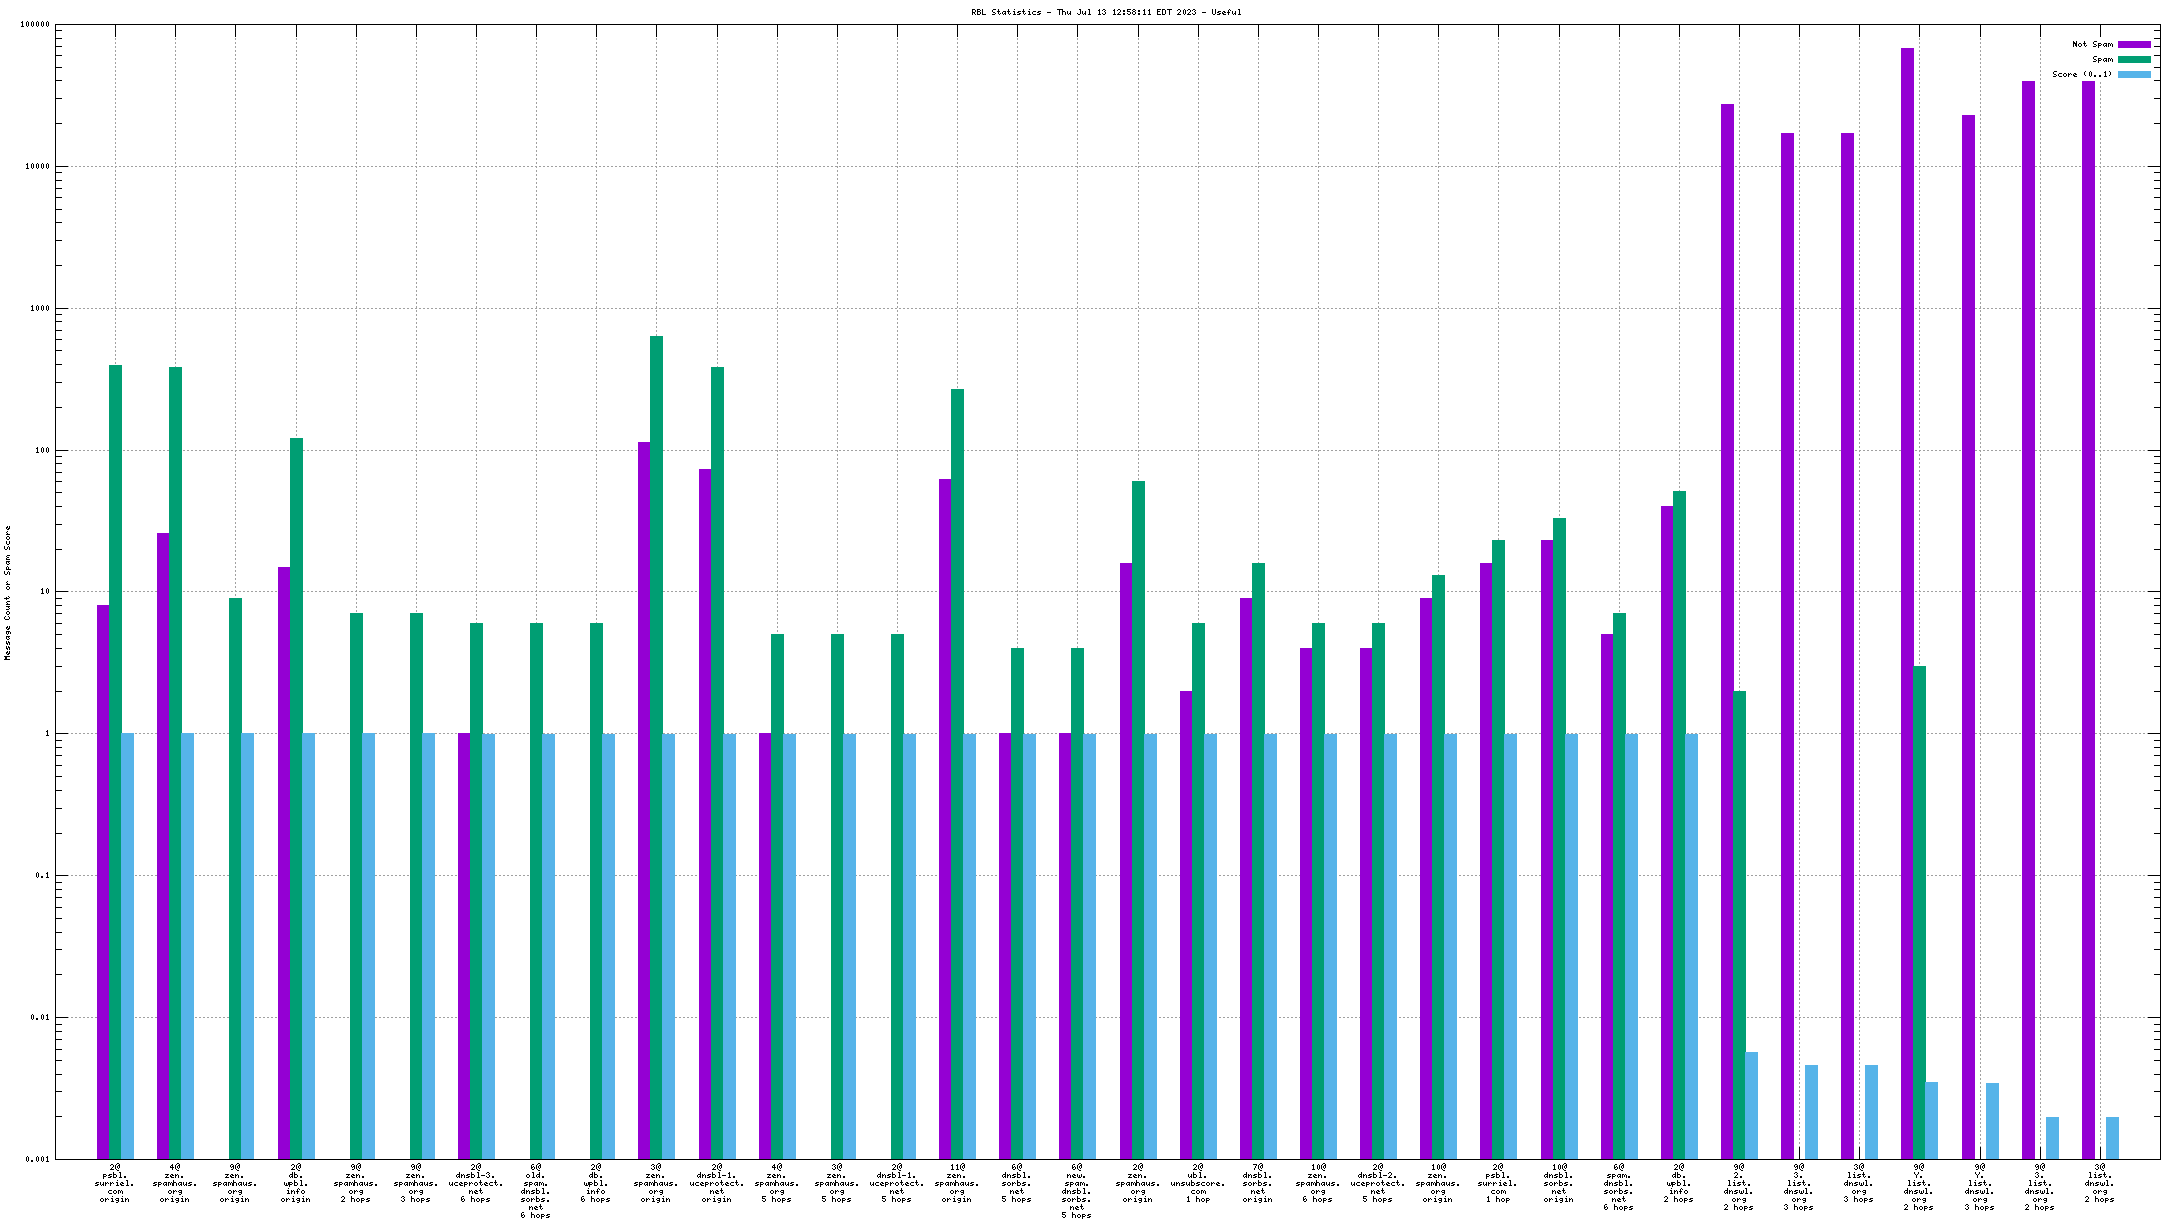
Task: Click the green Spam legend swatch
Action: point(2134,60)
